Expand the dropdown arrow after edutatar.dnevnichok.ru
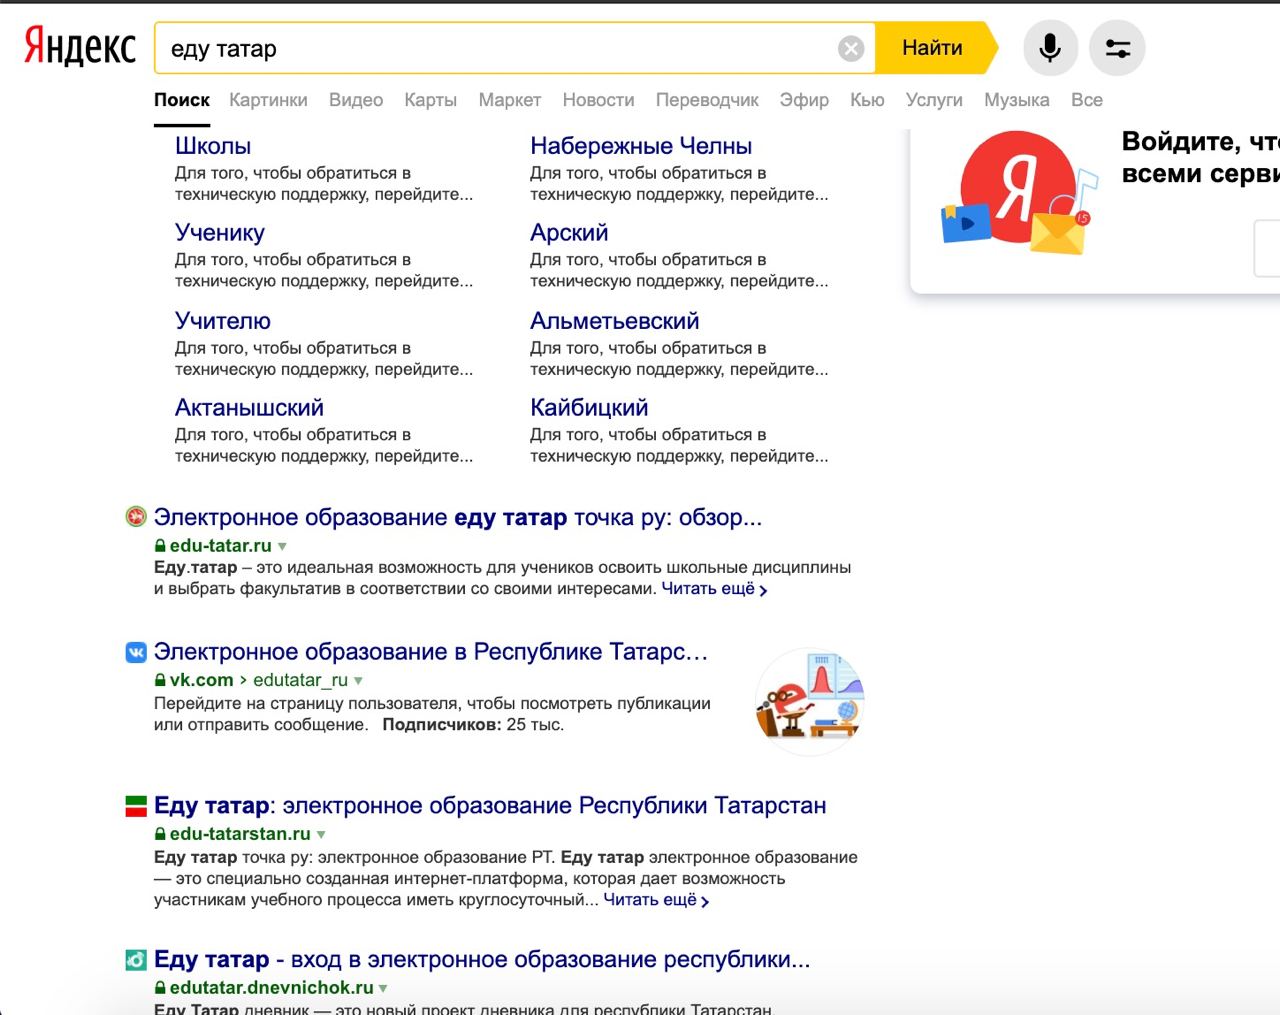Viewport: 1280px width, 1015px height. (x=383, y=989)
